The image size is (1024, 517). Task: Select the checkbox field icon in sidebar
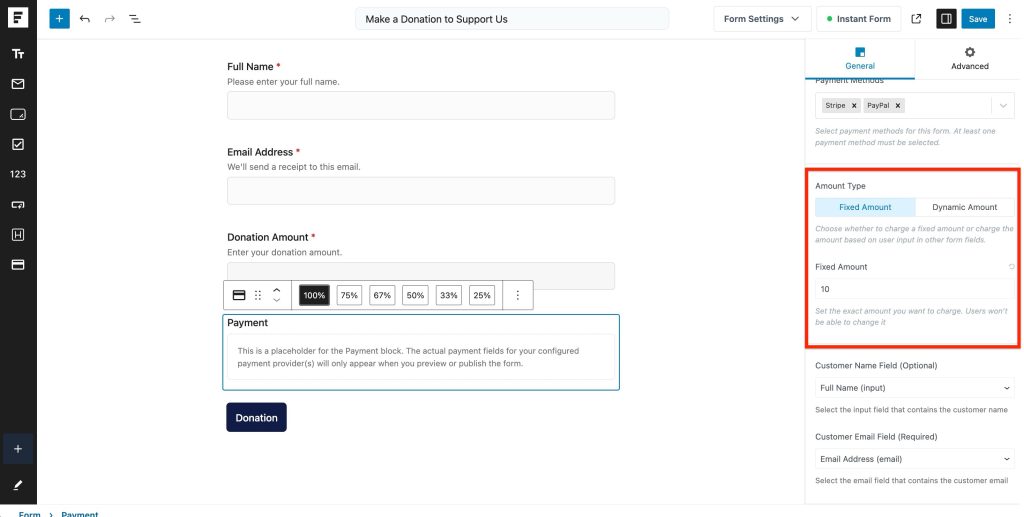pos(18,144)
